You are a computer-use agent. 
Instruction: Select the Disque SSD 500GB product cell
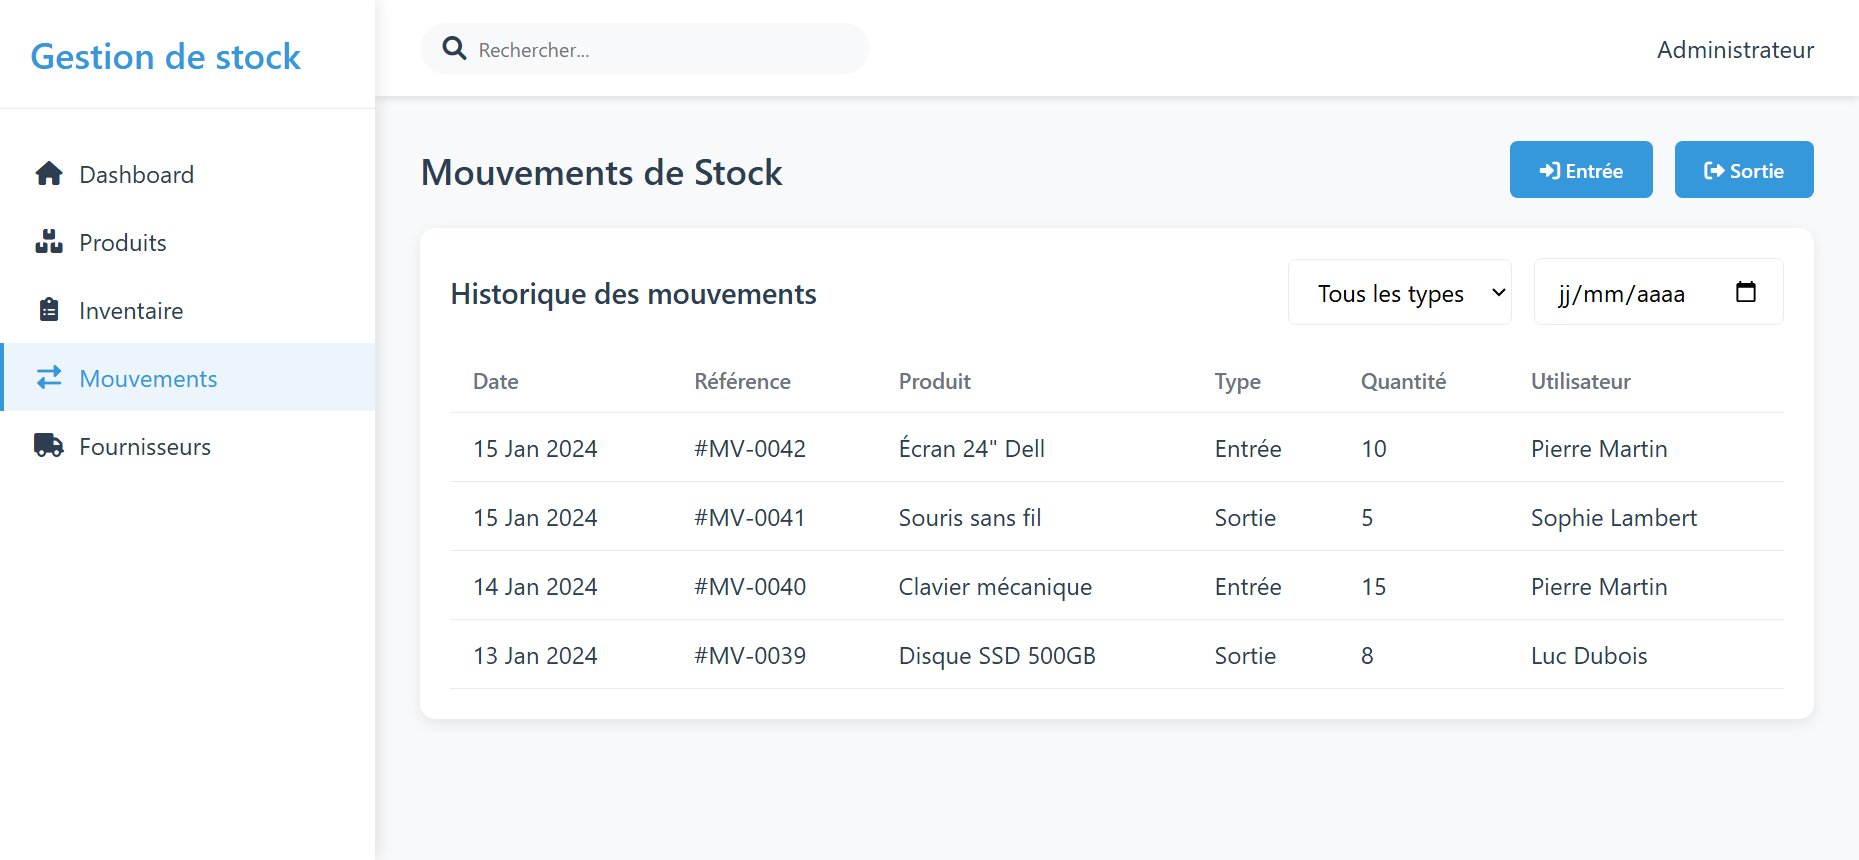pos(996,656)
